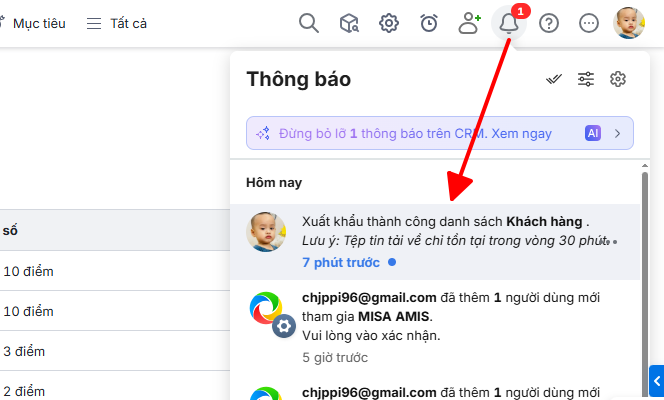Toggle the notification bell icon
The image size is (664, 400).
(x=509, y=23)
